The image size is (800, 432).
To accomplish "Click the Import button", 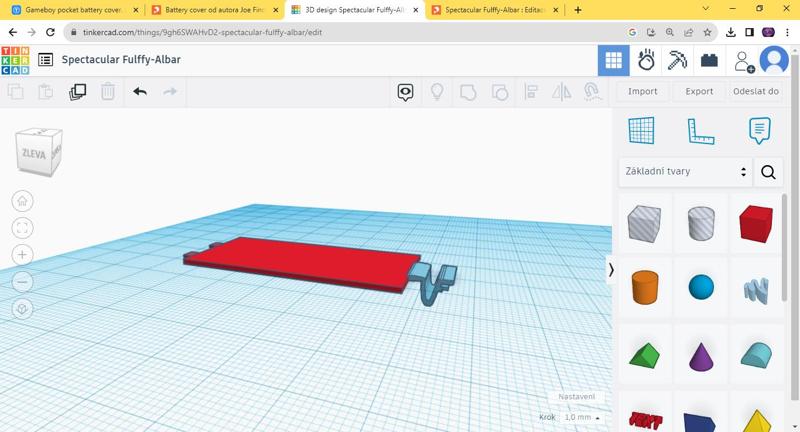I will pyautogui.click(x=642, y=91).
